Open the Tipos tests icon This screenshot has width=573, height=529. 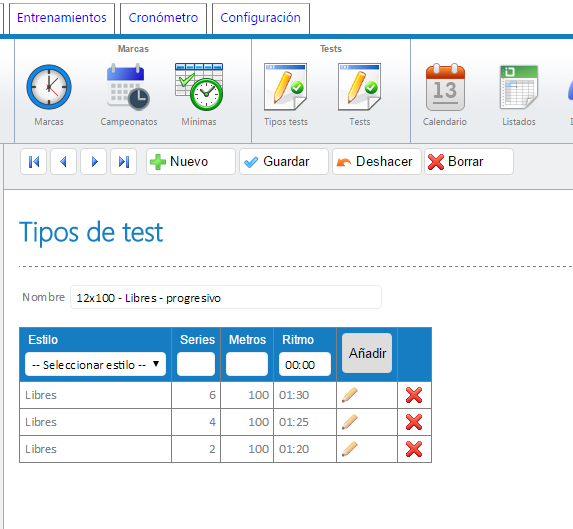(x=286, y=87)
